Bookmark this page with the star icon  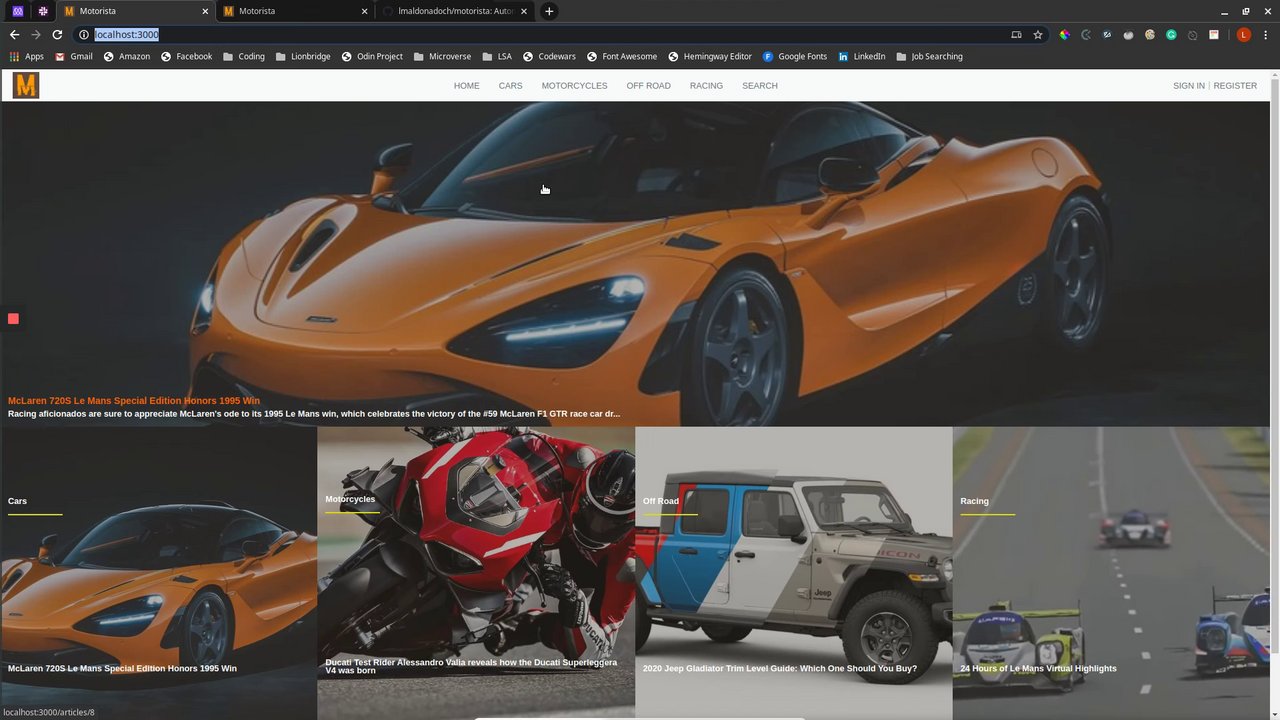pos(1038,34)
